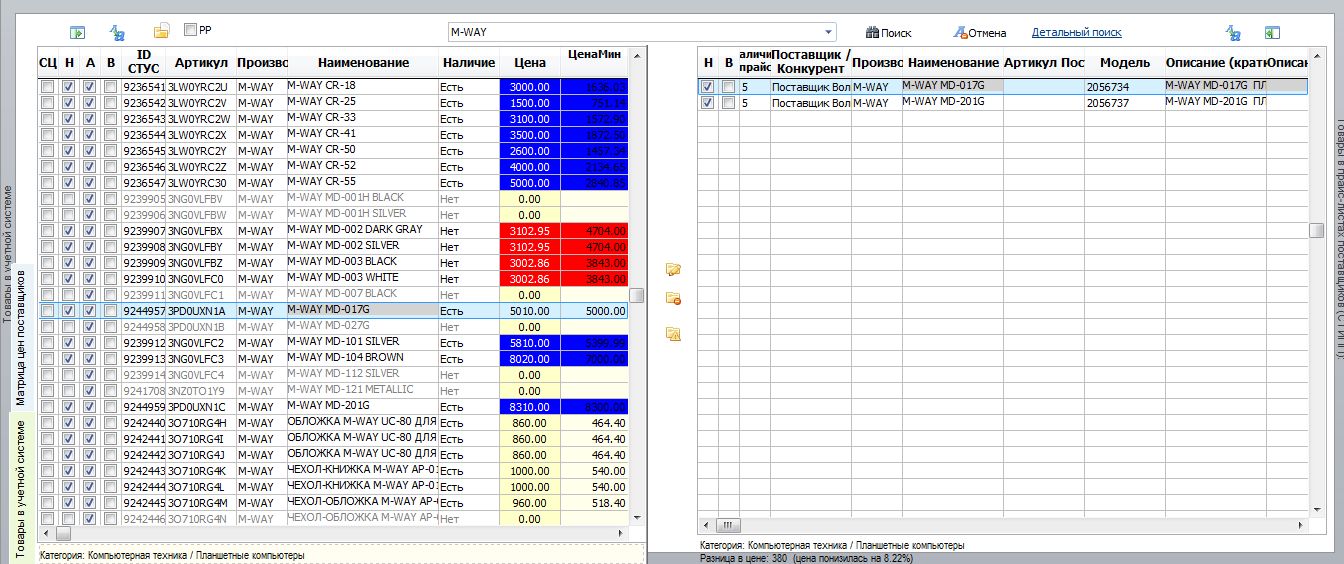Tick the Н checkbox for M-WAY MD-001H BLACK row

coord(69,199)
